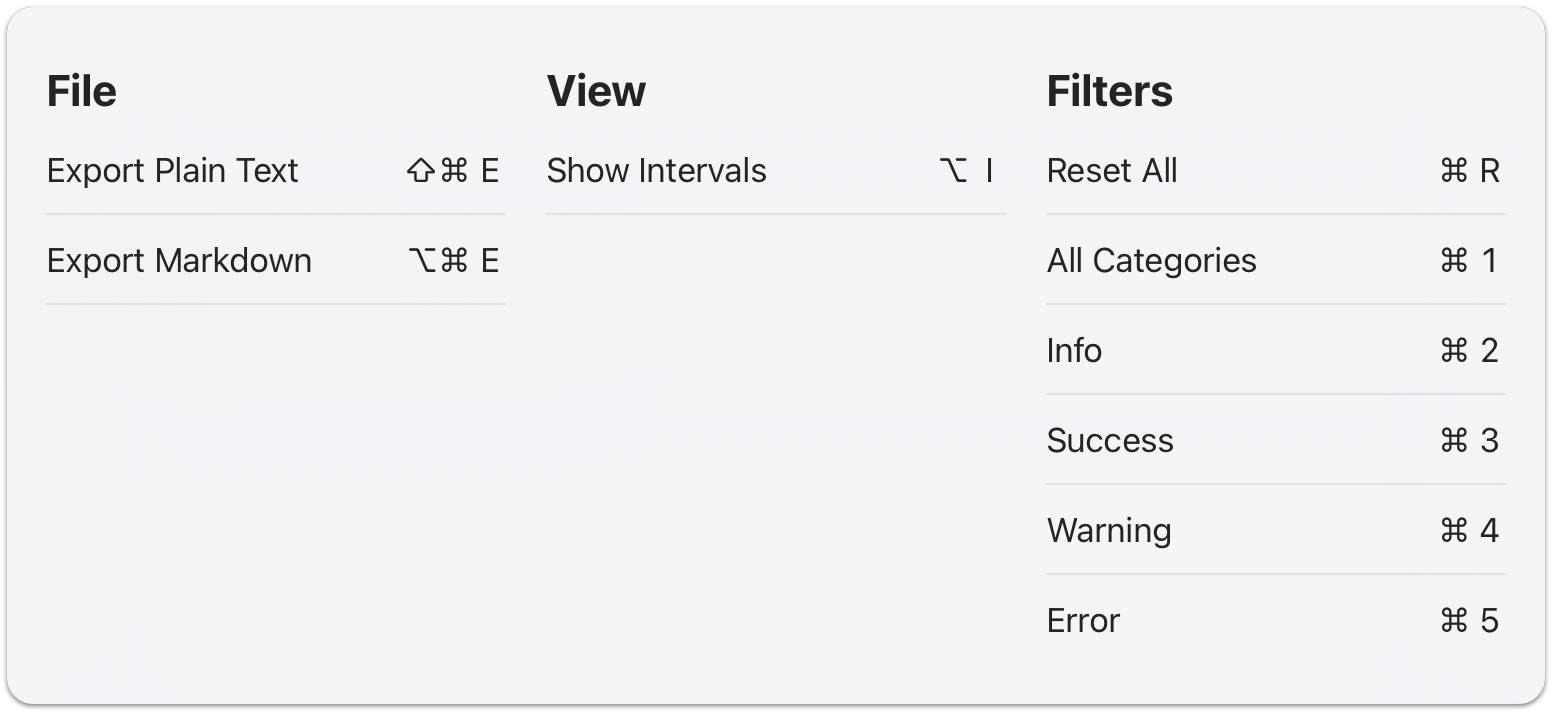Click the ⌘1 shortcut glyph beside All Categories
Image resolution: width=1552 pixels, height=711 pixels.
tap(1467, 261)
